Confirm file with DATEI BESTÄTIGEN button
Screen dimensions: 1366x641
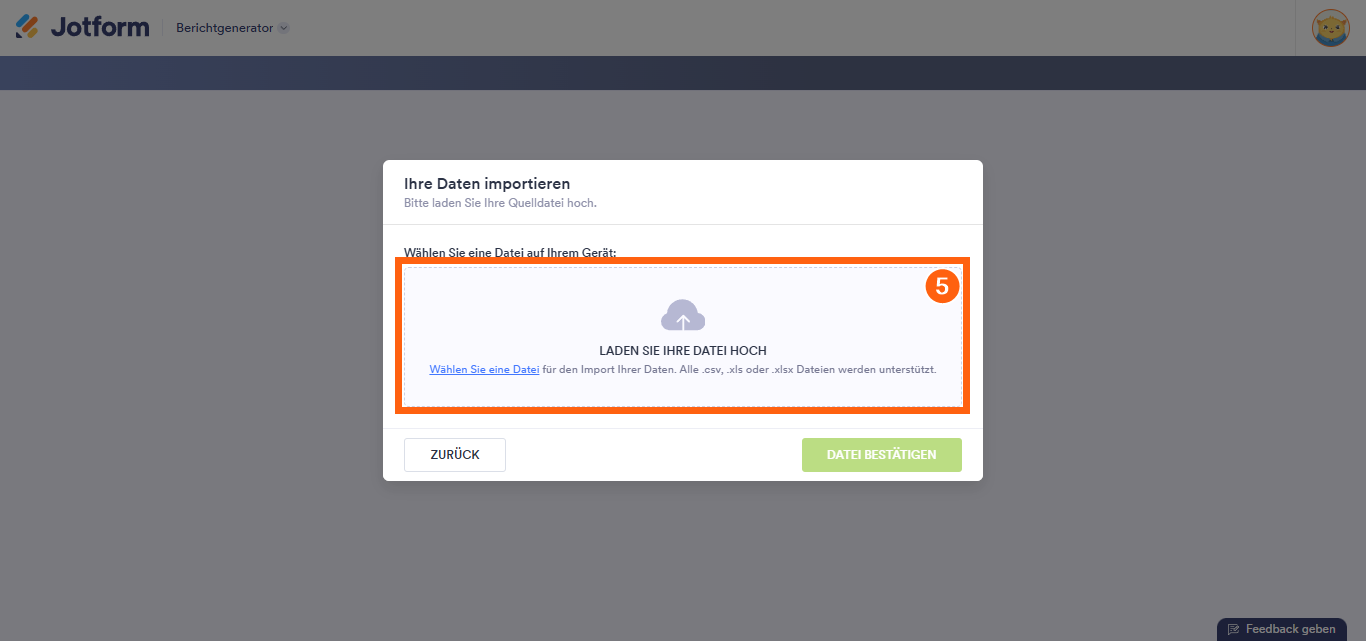pos(882,454)
